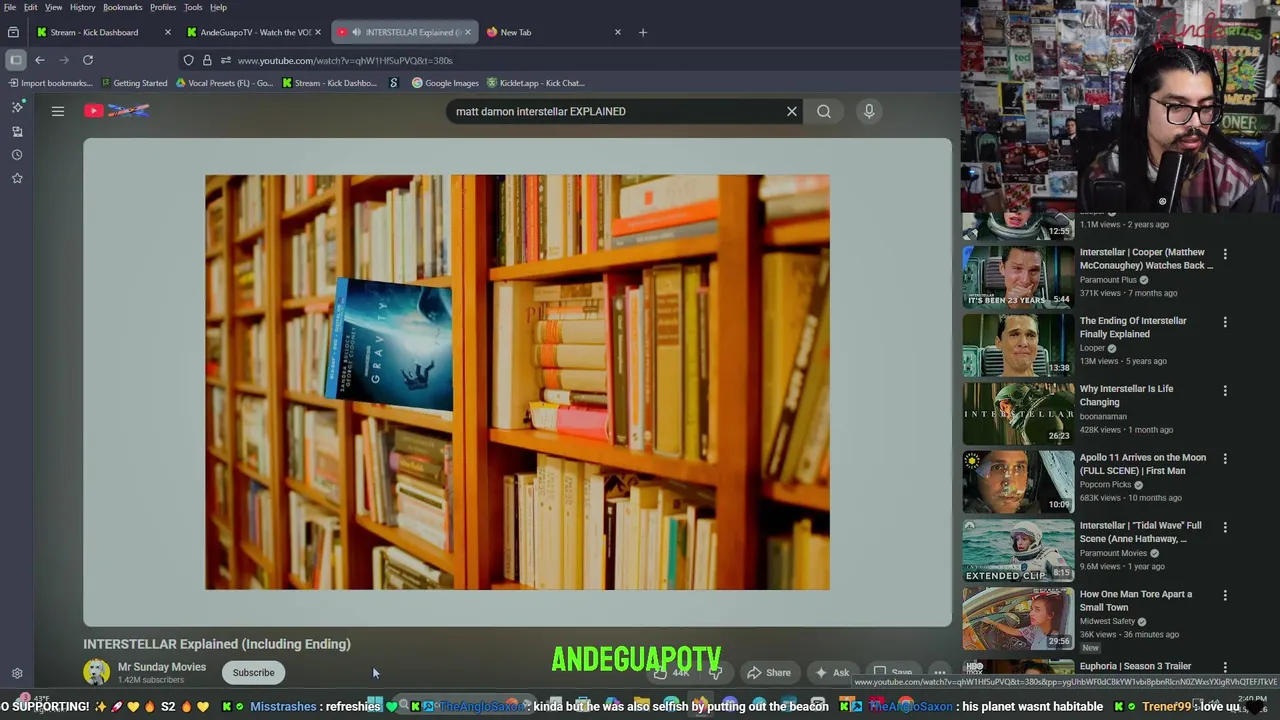This screenshot has height=720, width=1280.
Task: Clear the YouTube search text with X
Action: pyautogui.click(x=792, y=111)
